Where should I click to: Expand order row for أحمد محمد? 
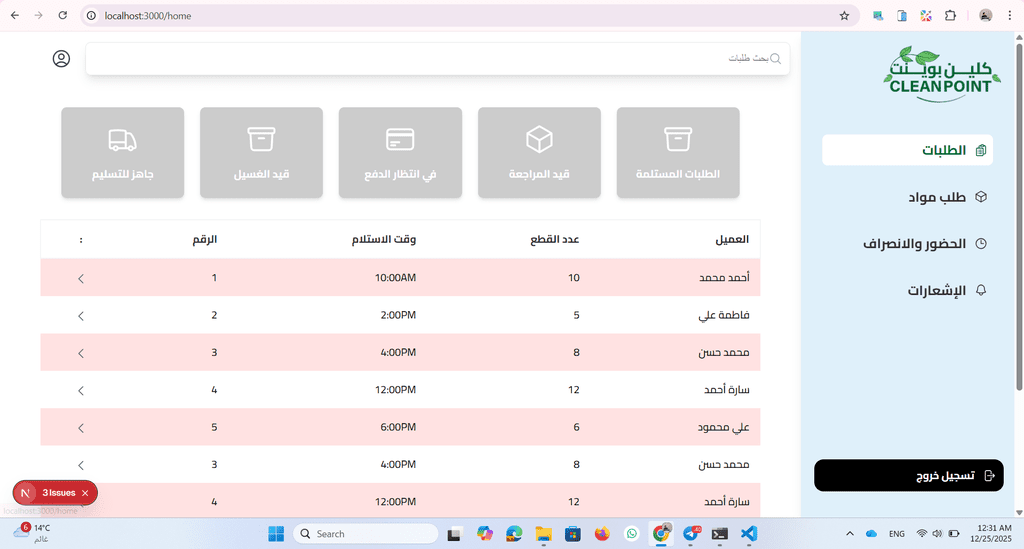(81, 278)
